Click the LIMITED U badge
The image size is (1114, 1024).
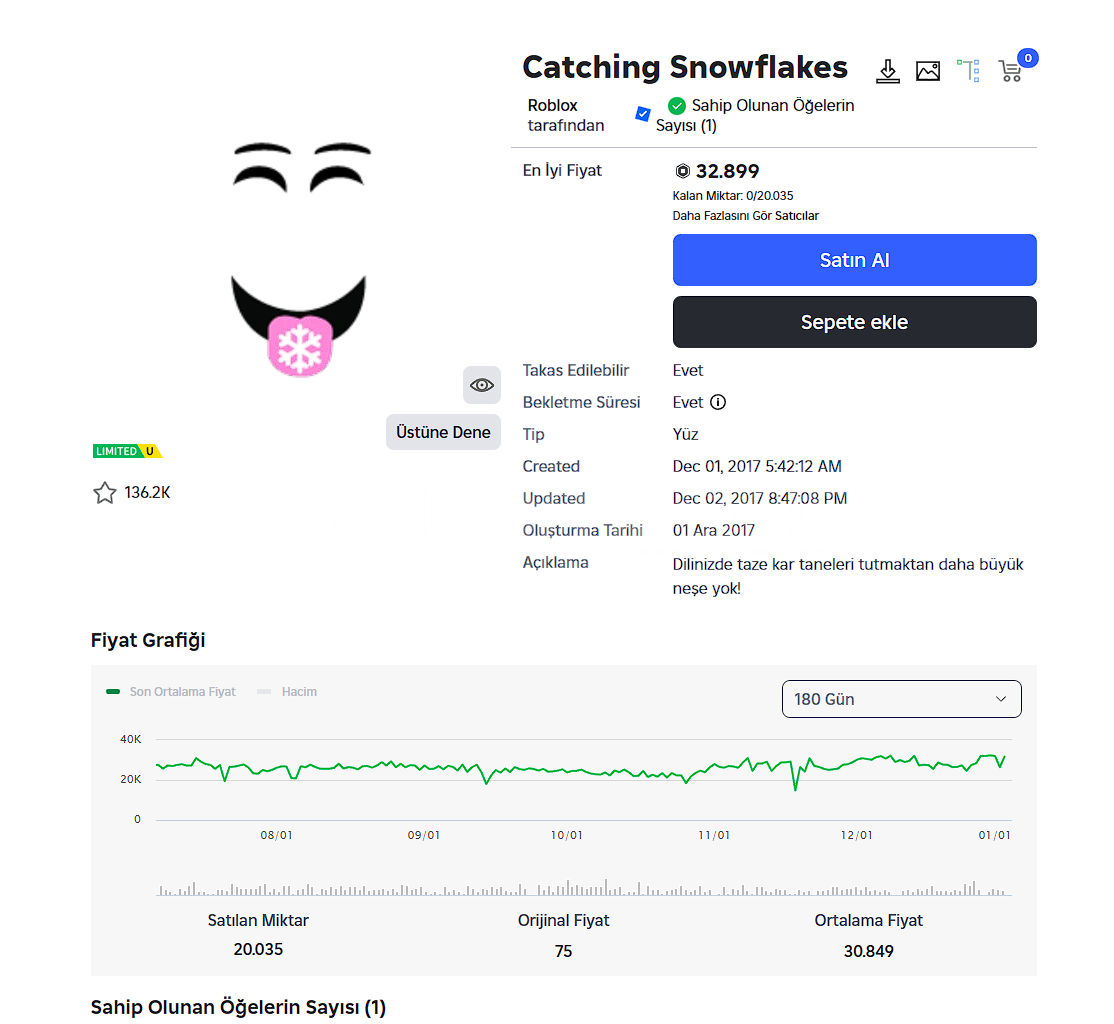[127, 451]
